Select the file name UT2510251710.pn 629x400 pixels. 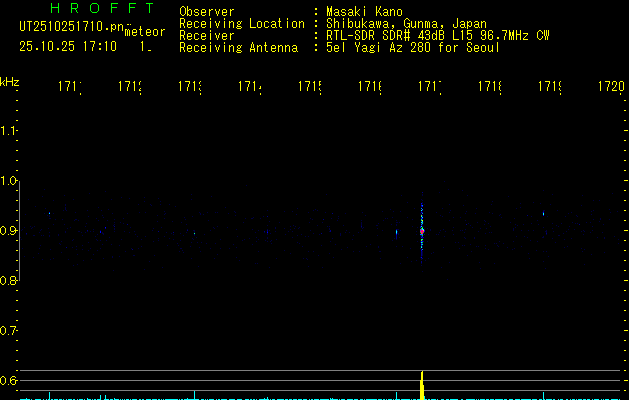tap(71, 27)
